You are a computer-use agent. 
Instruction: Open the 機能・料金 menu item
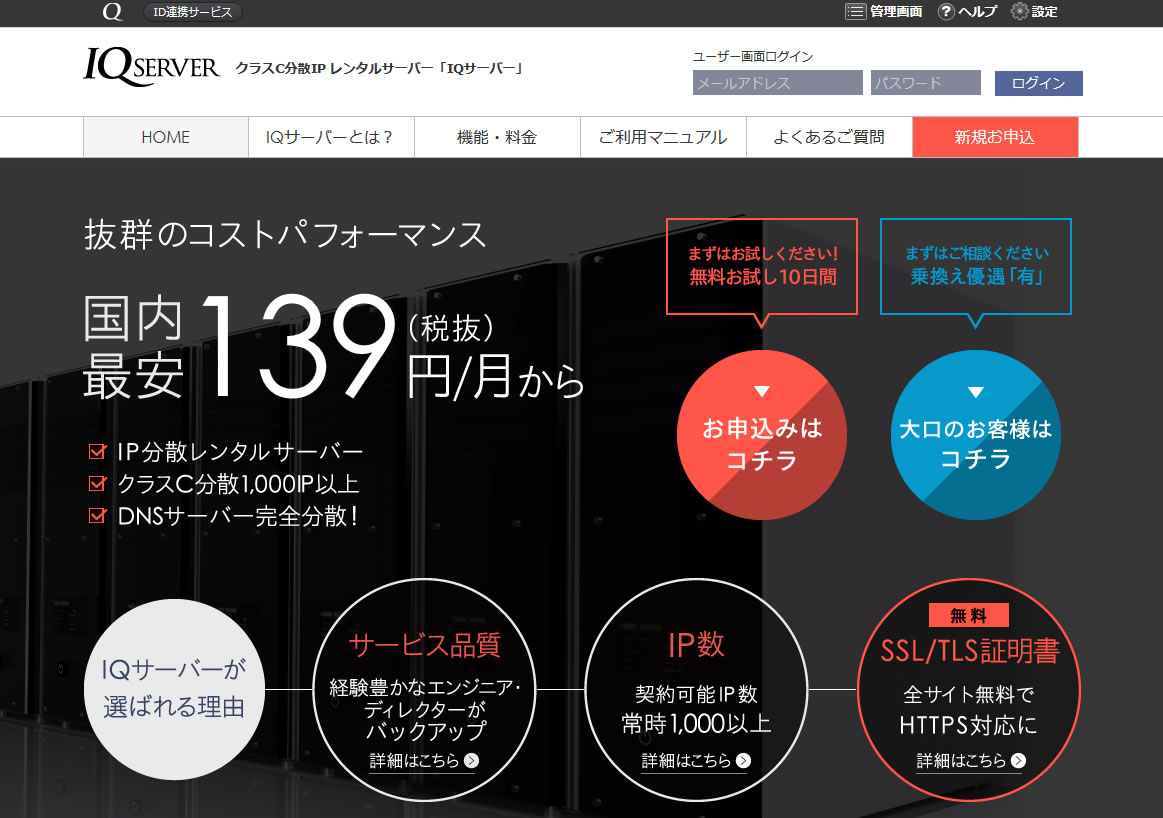tap(497, 137)
